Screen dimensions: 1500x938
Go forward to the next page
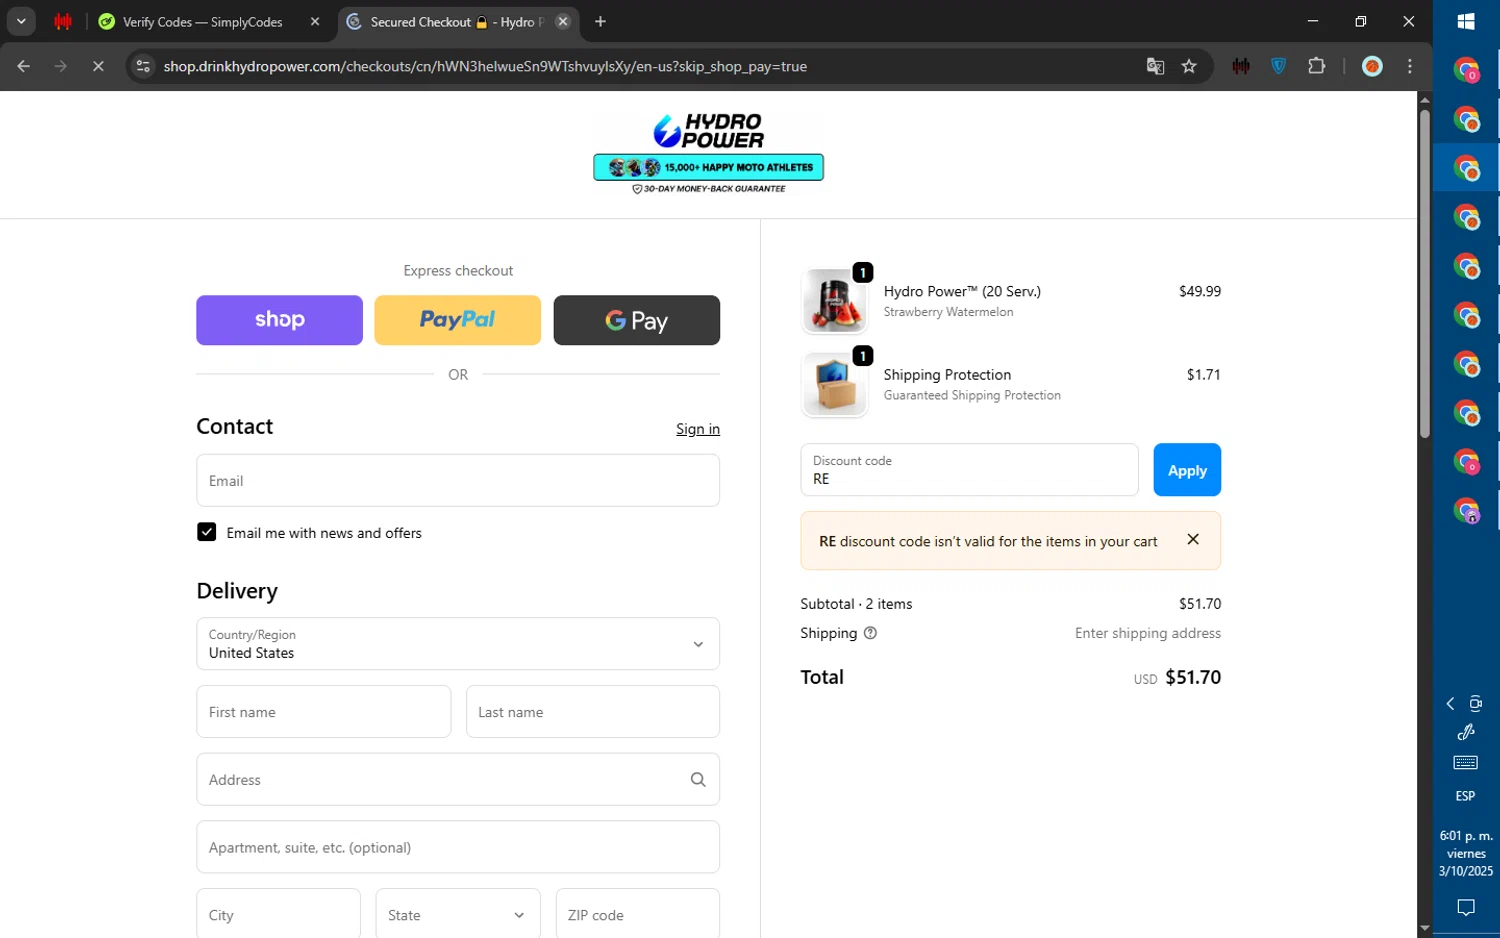coord(61,66)
